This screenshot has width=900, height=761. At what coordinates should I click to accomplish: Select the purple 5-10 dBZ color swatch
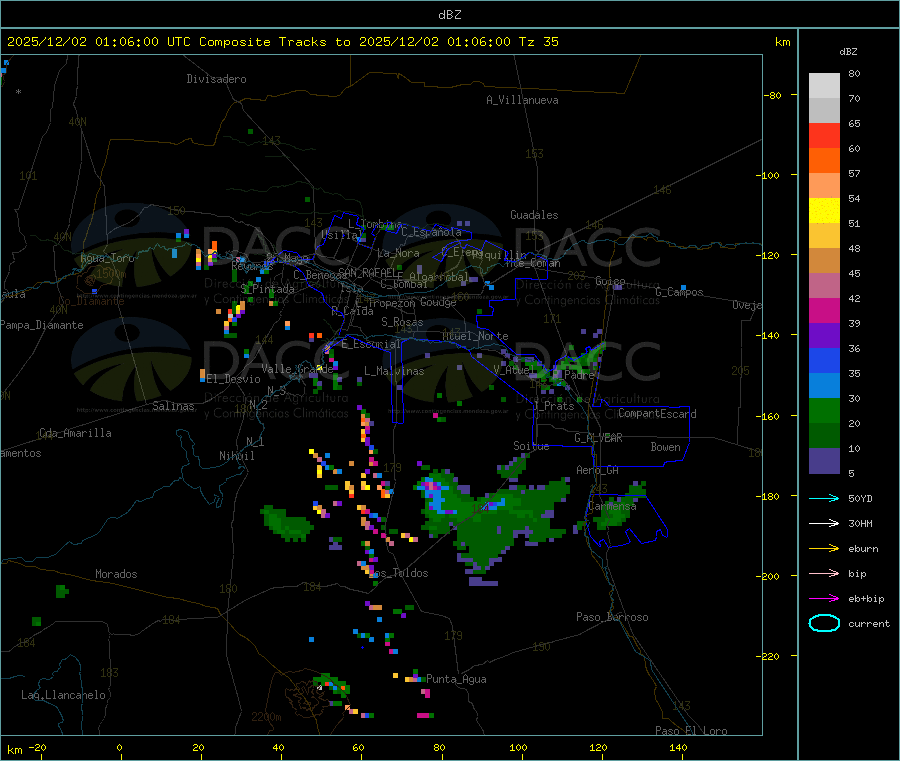[x=824, y=461]
